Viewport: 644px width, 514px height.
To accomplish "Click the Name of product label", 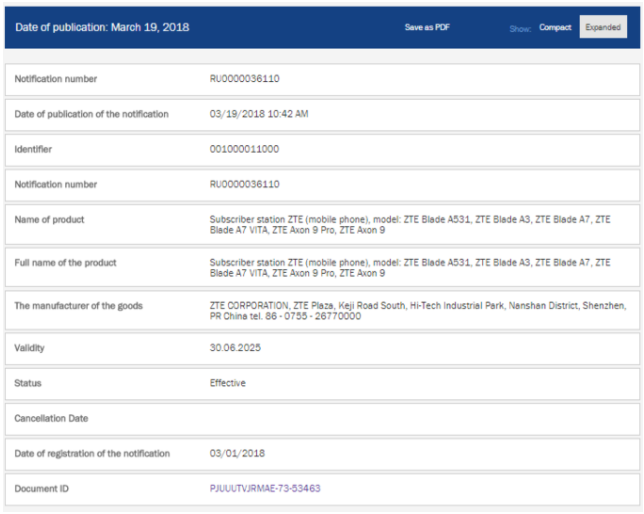I will [x=49, y=219].
